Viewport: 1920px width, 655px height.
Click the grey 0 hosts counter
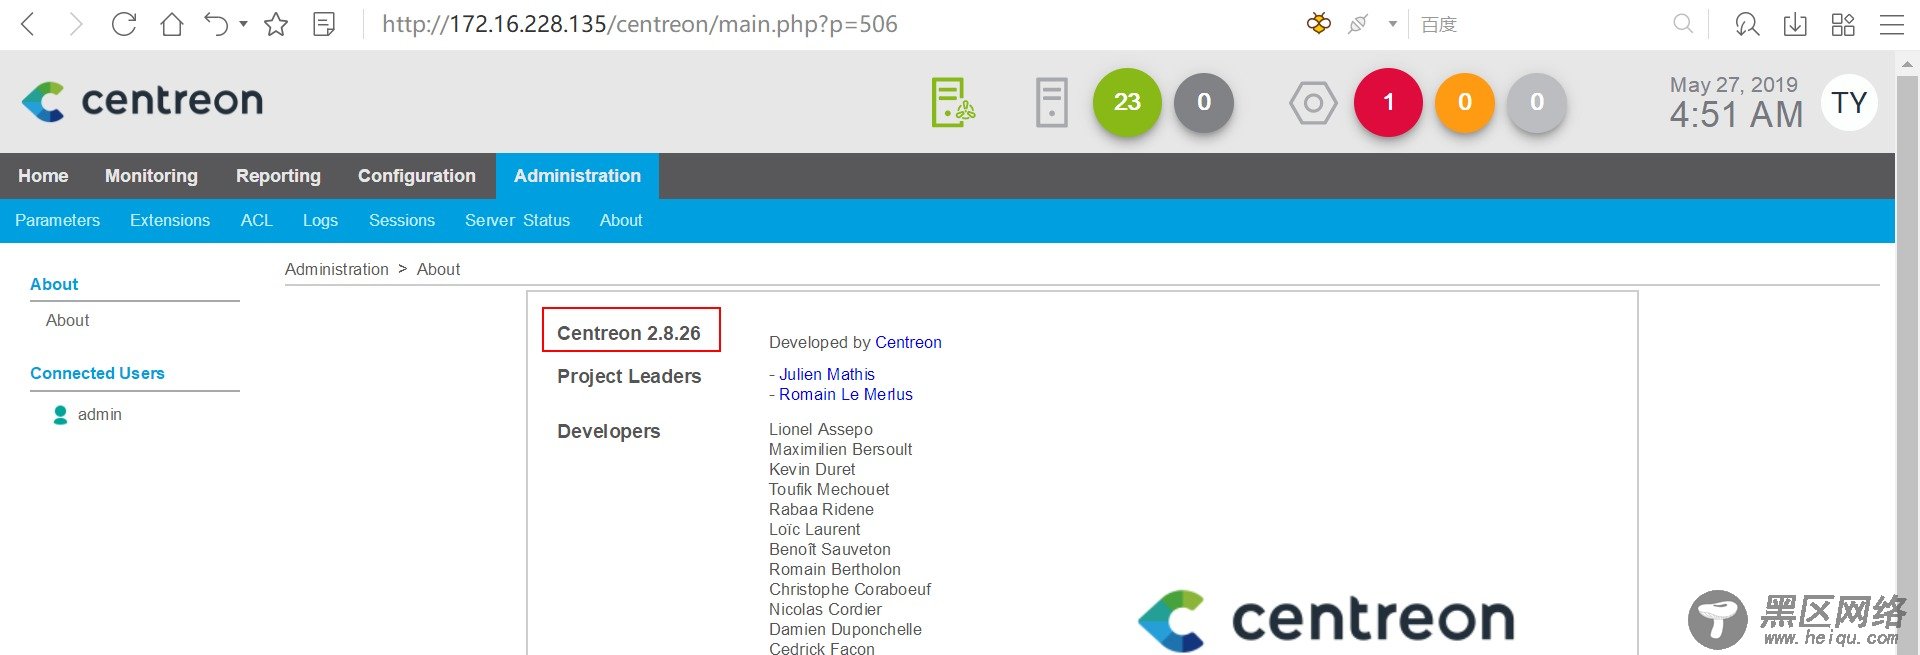(1204, 102)
